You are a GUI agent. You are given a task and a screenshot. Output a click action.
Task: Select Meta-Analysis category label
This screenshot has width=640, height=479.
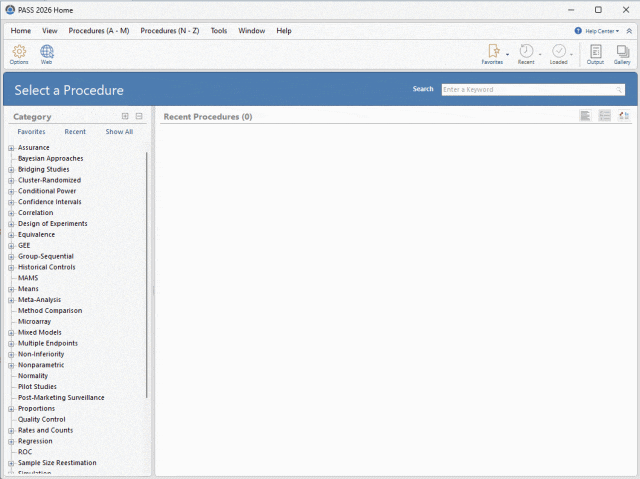(x=39, y=300)
